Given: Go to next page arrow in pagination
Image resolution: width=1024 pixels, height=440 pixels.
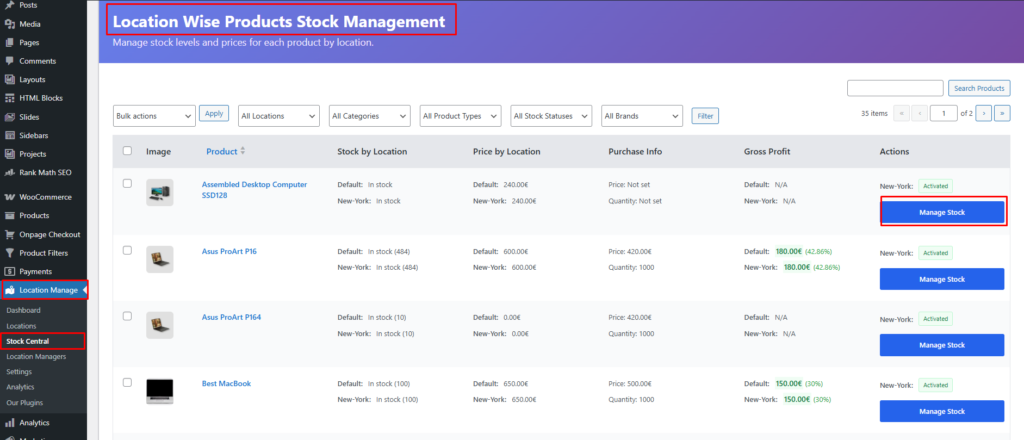Looking at the screenshot, I should 983,114.
